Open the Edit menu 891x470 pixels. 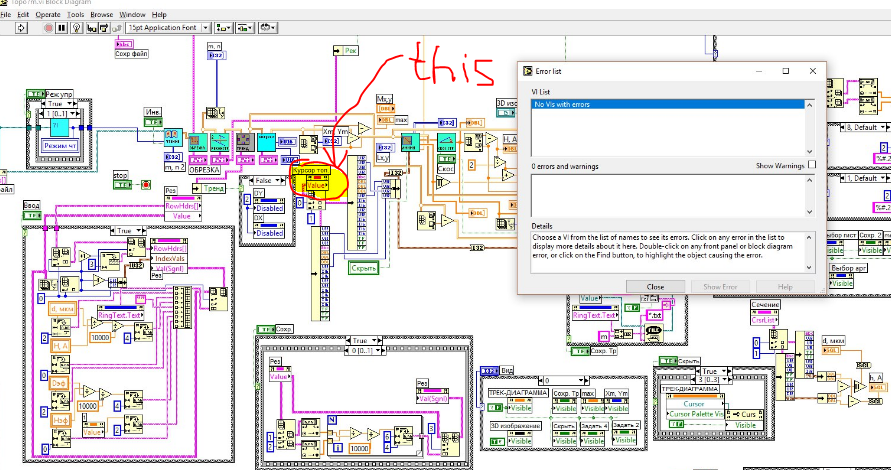[x=23, y=14]
